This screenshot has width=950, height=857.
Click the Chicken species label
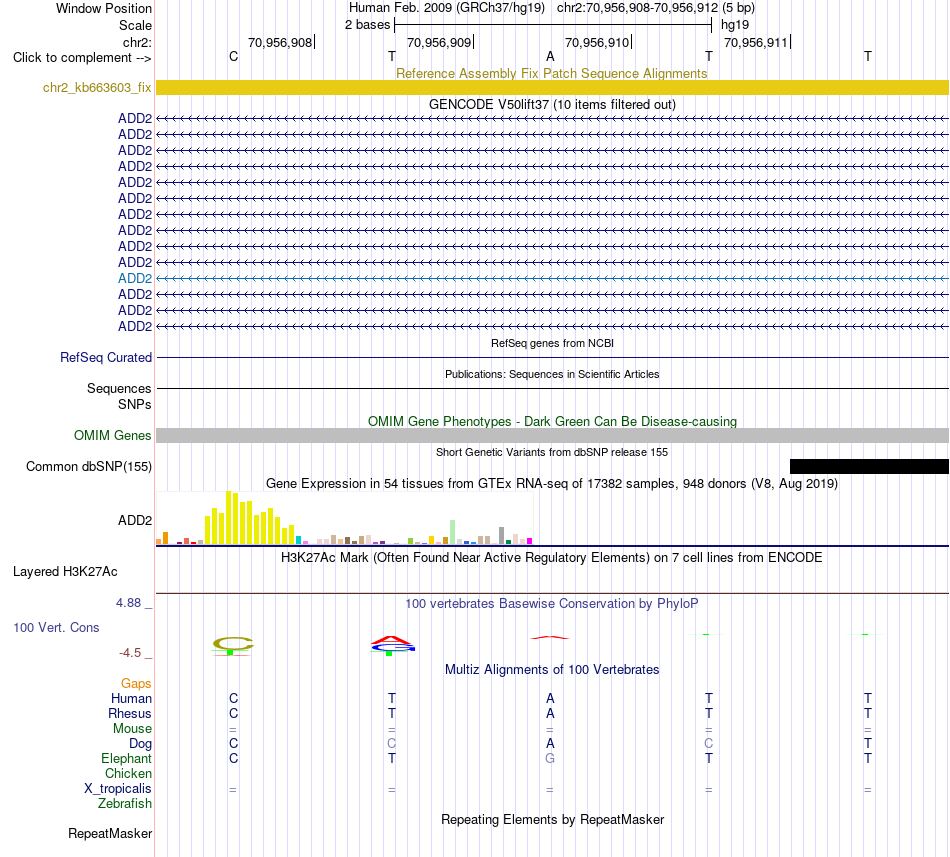tap(128, 773)
